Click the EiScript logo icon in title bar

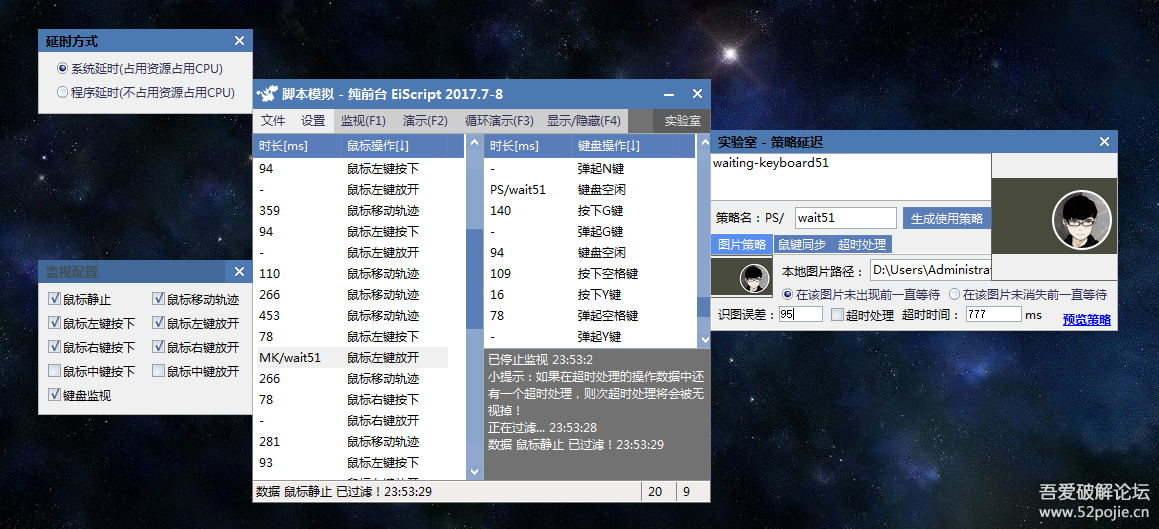(266, 94)
